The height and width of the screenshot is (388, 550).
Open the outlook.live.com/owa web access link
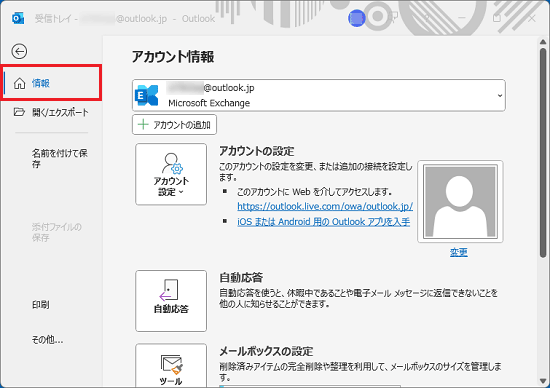pyautogui.click(x=325, y=206)
